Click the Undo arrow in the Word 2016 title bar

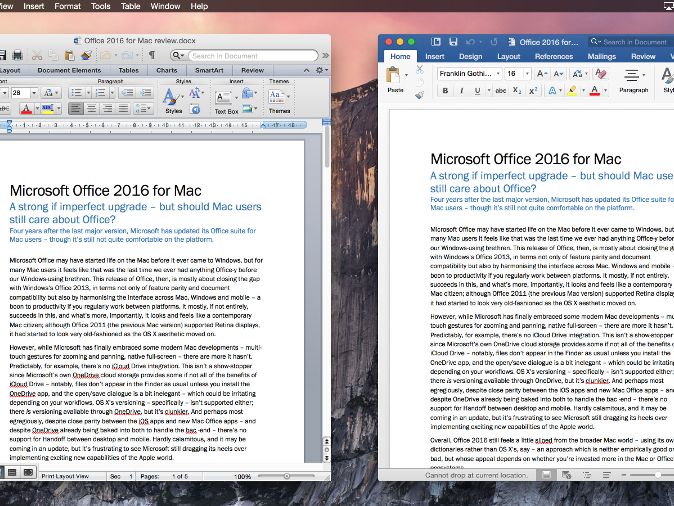click(470, 42)
